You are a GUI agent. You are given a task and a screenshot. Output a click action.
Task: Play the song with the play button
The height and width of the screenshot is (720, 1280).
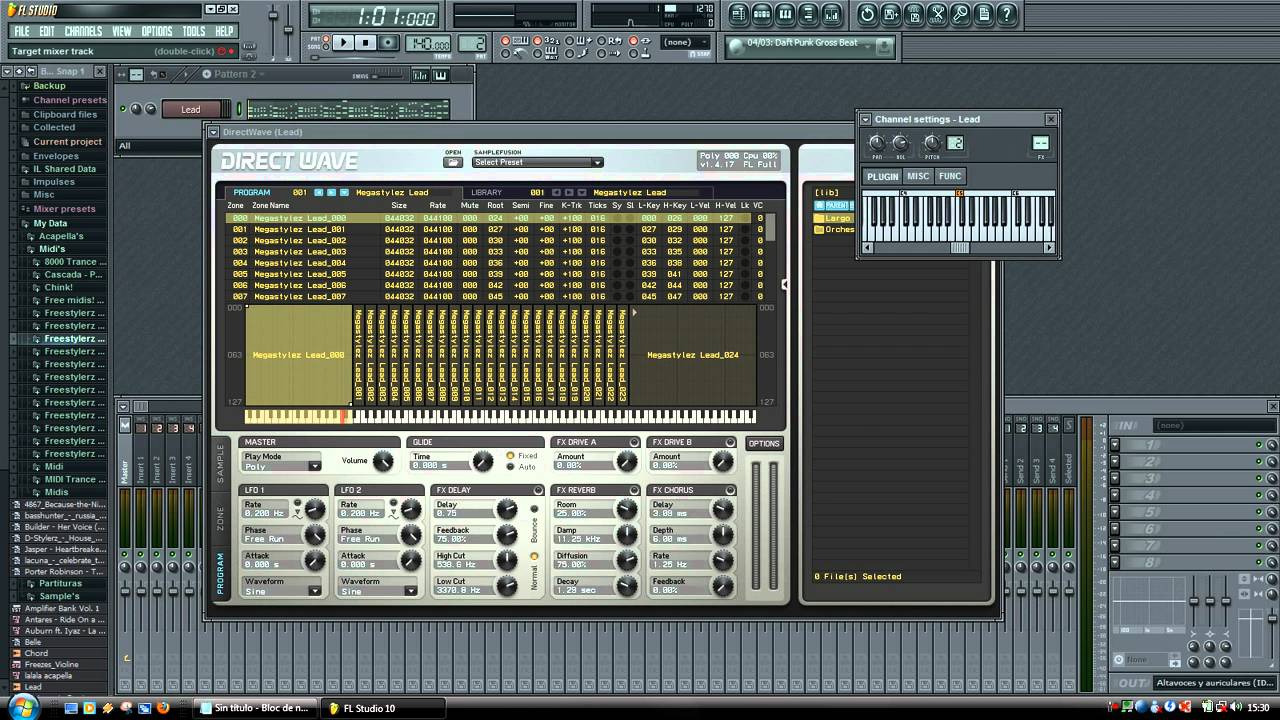point(343,43)
